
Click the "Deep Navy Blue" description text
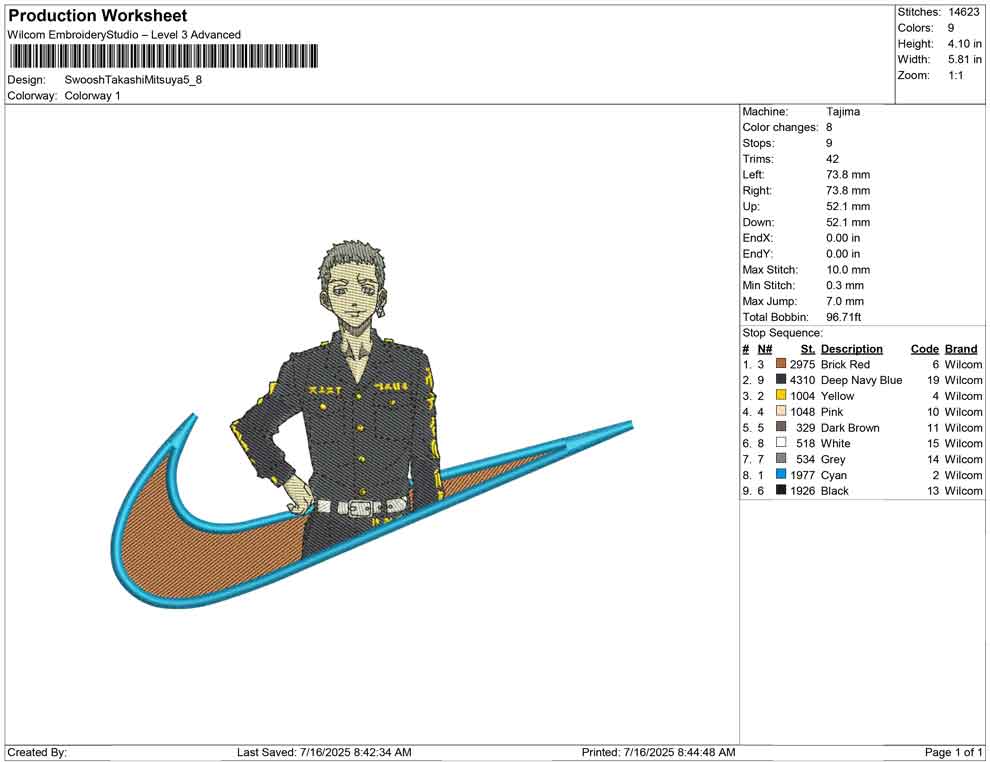click(x=861, y=379)
